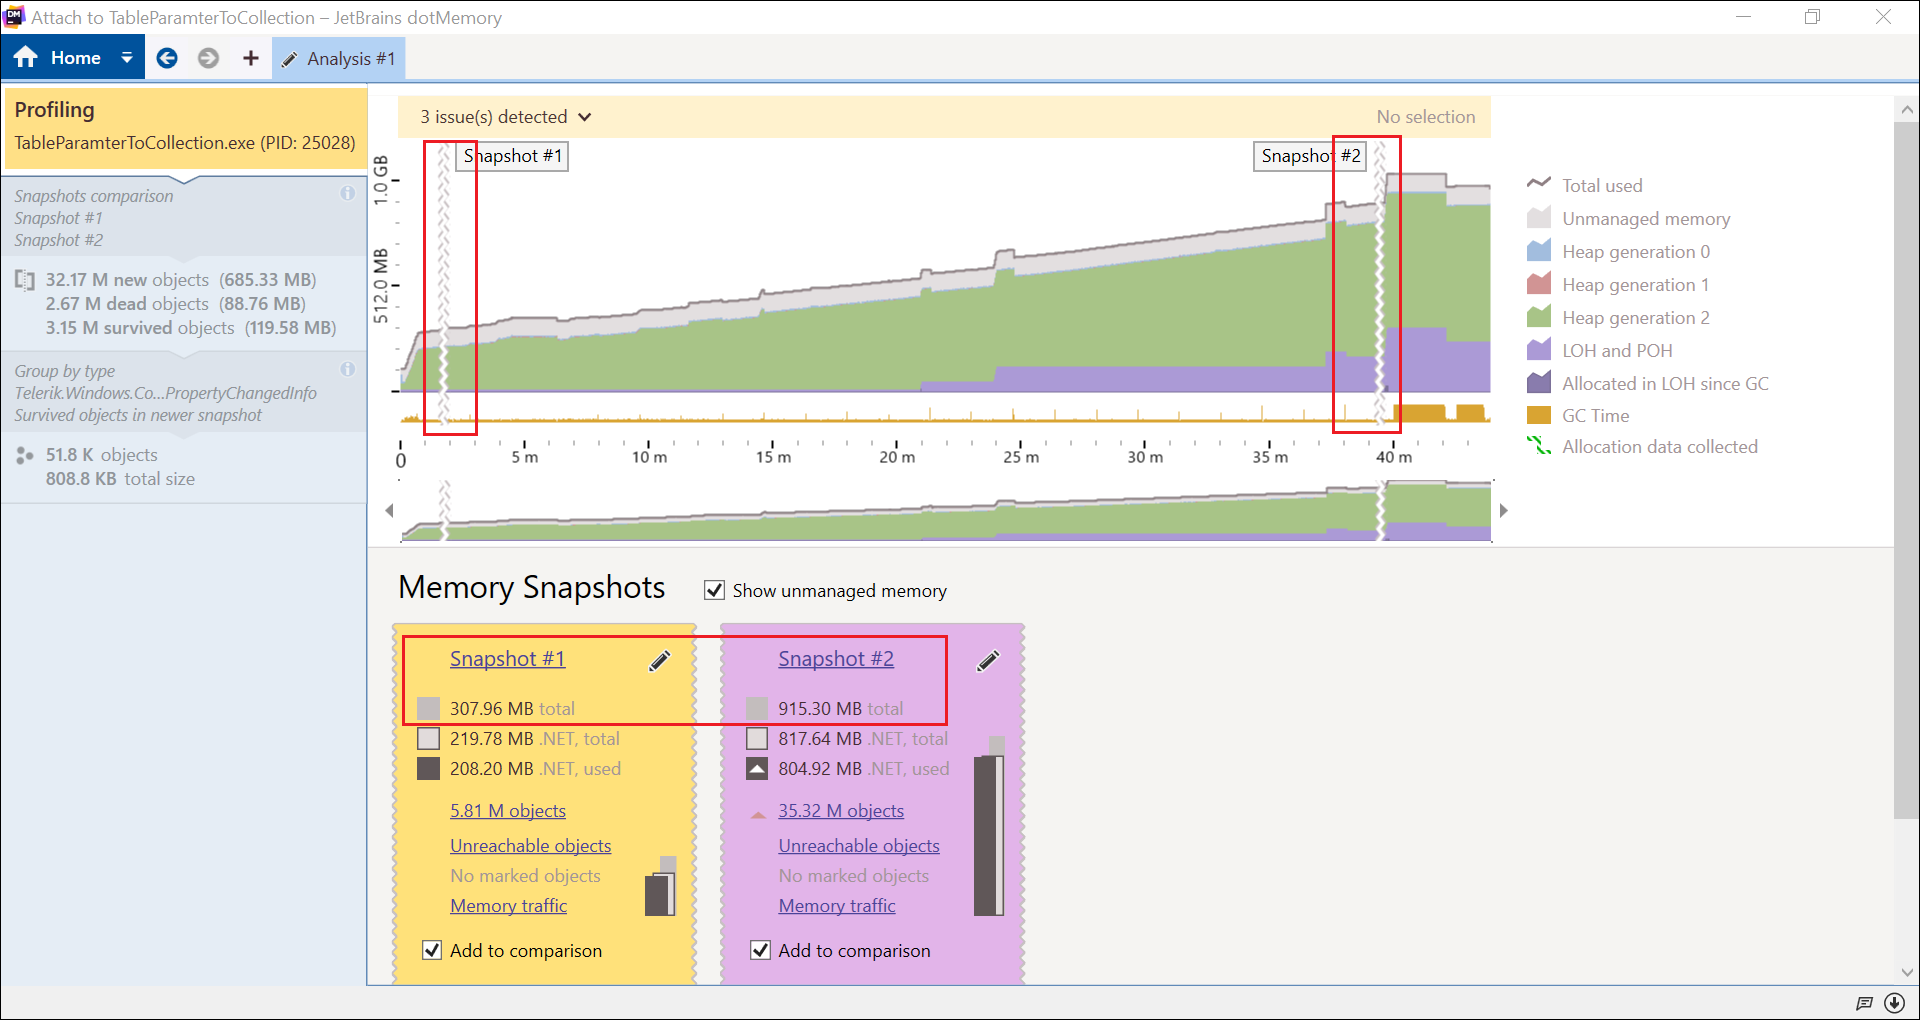
Task: Open Unreachable objects for Snapshot #2
Action: (859, 846)
